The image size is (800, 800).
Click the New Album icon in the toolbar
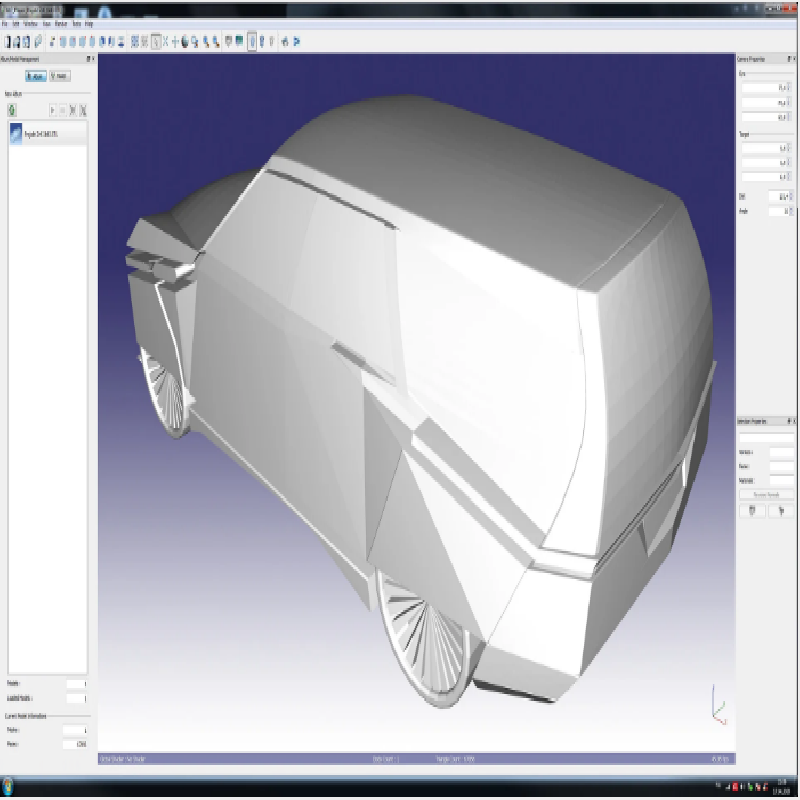8,42
